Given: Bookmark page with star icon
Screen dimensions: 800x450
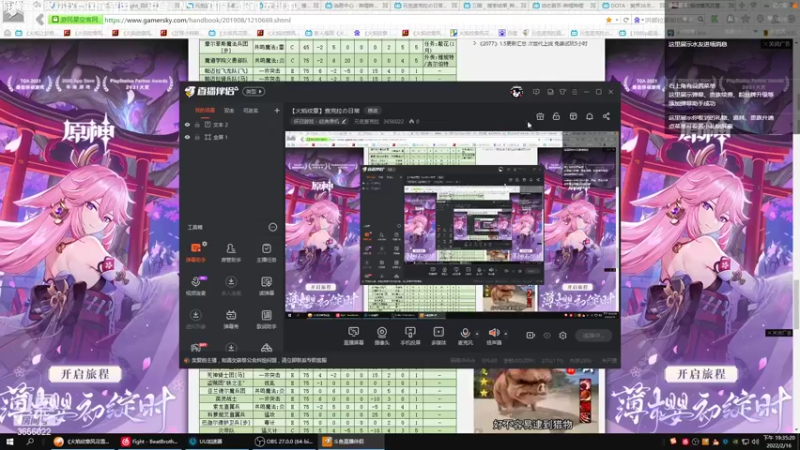Looking at the screenshot, I should (609, 20).
